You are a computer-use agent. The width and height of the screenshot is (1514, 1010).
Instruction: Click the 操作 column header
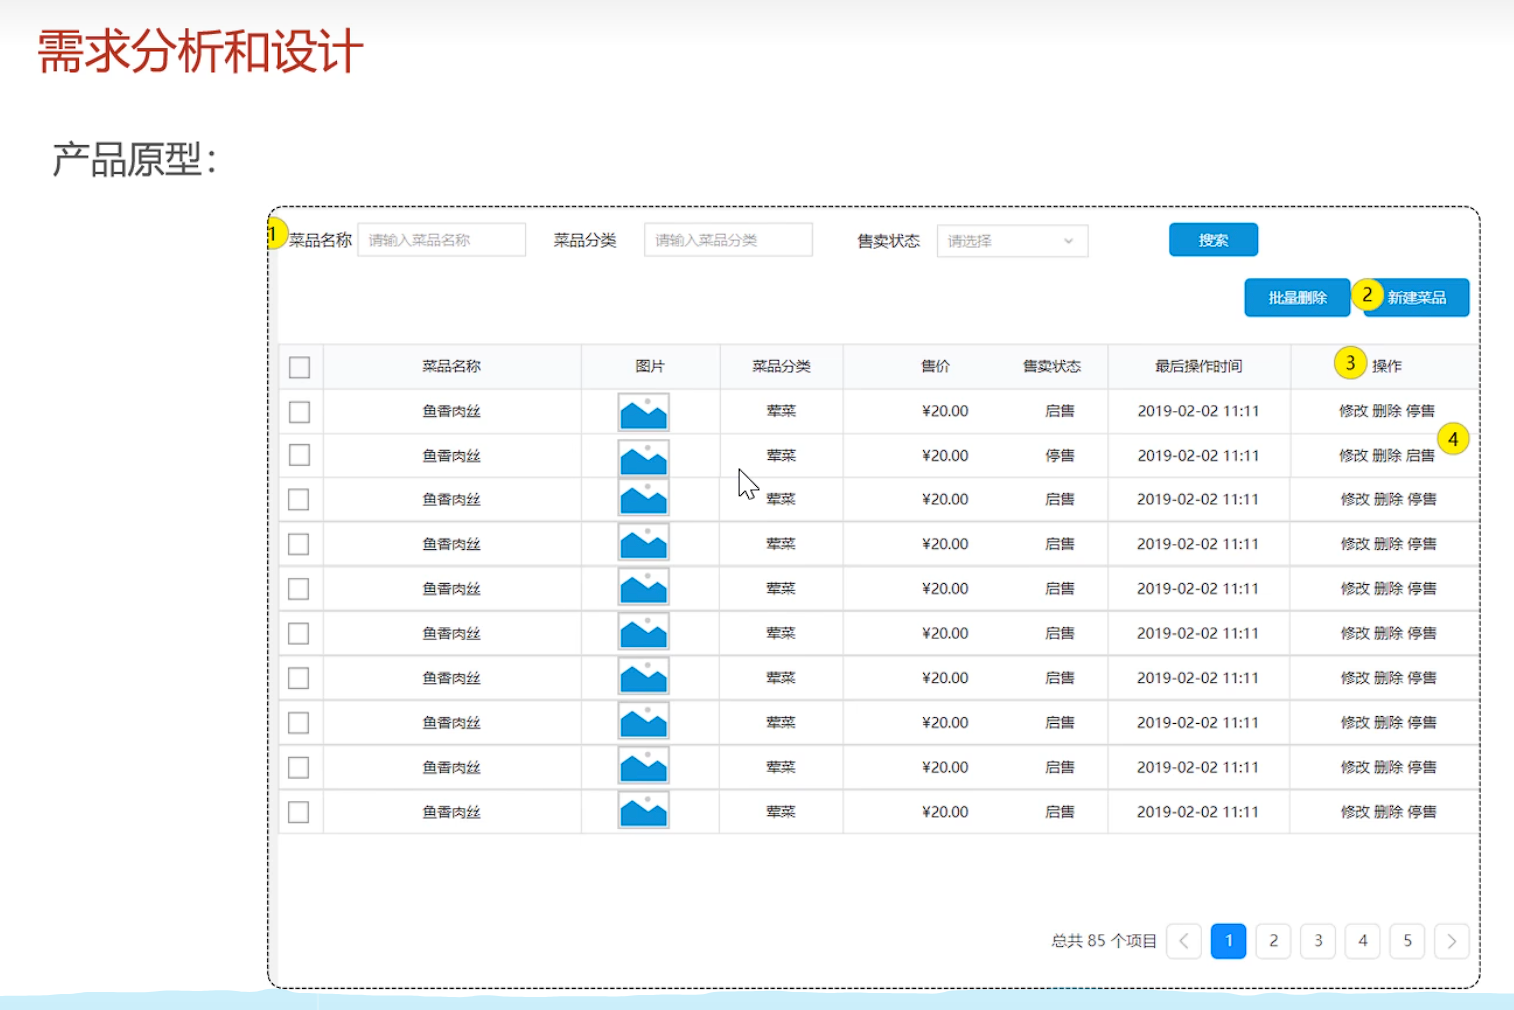pyautogui.click(x=1387, y=366)
